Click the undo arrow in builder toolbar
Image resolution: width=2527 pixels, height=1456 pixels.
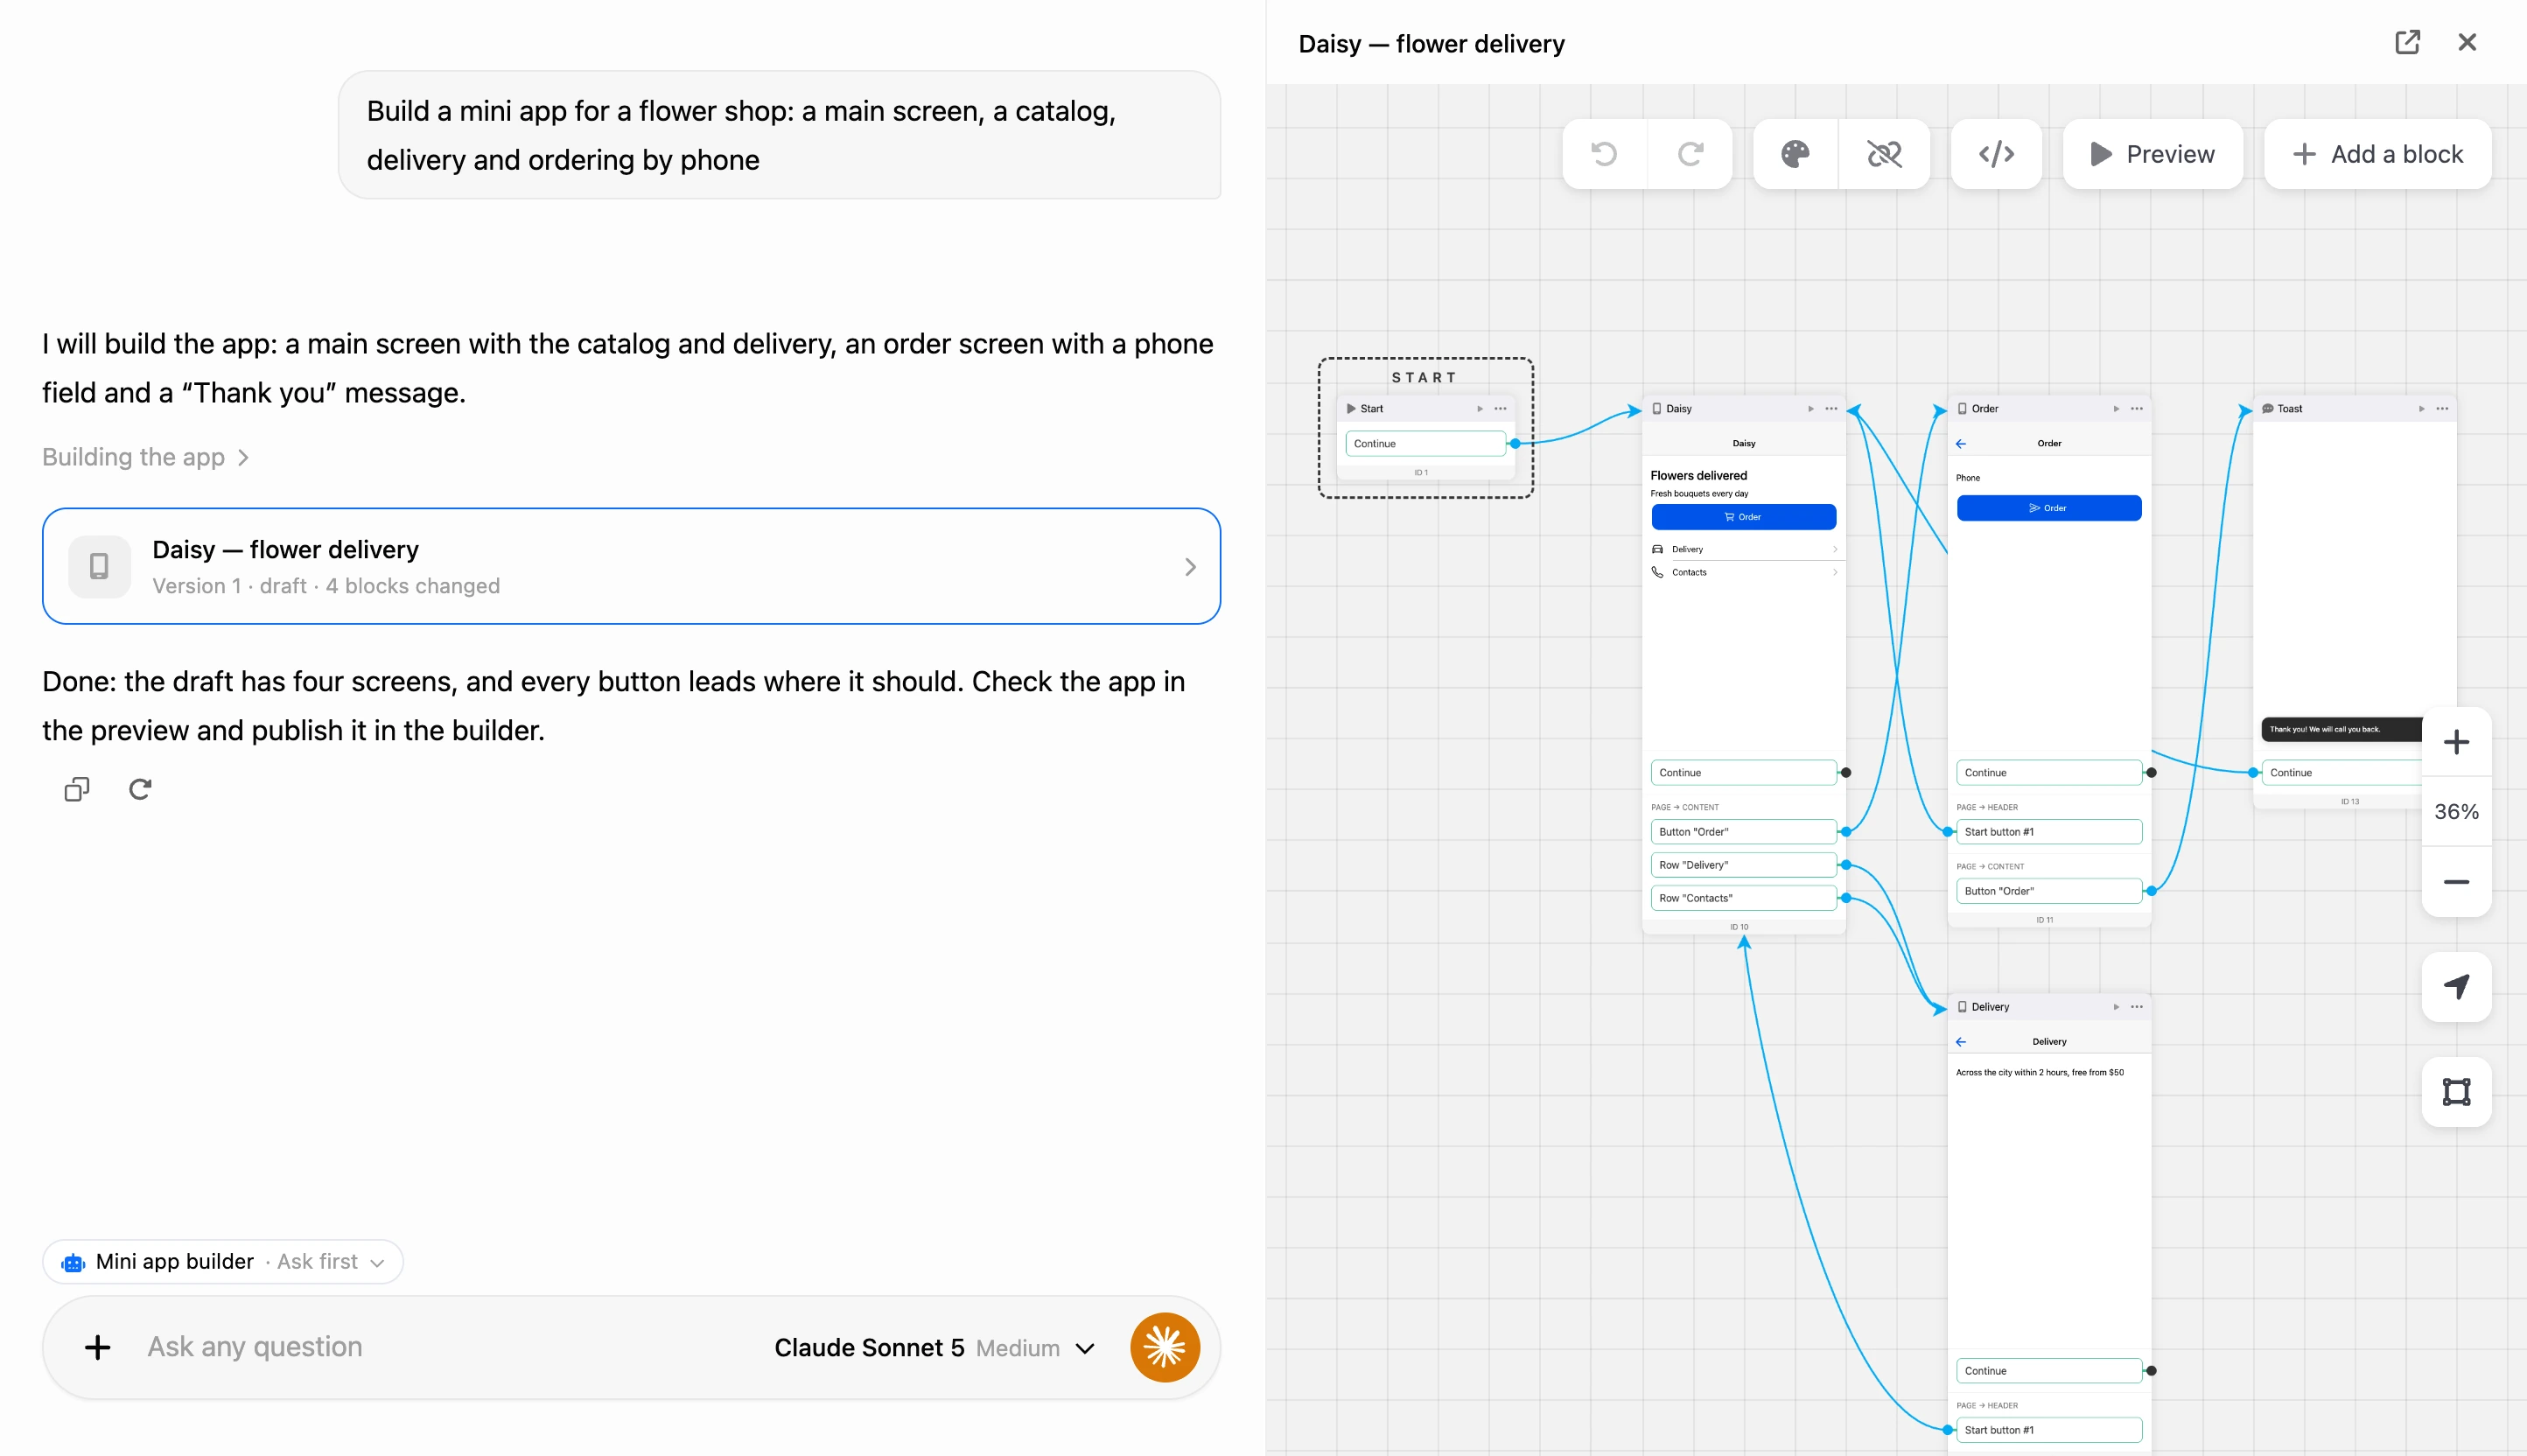click(x=1604, y=154)
